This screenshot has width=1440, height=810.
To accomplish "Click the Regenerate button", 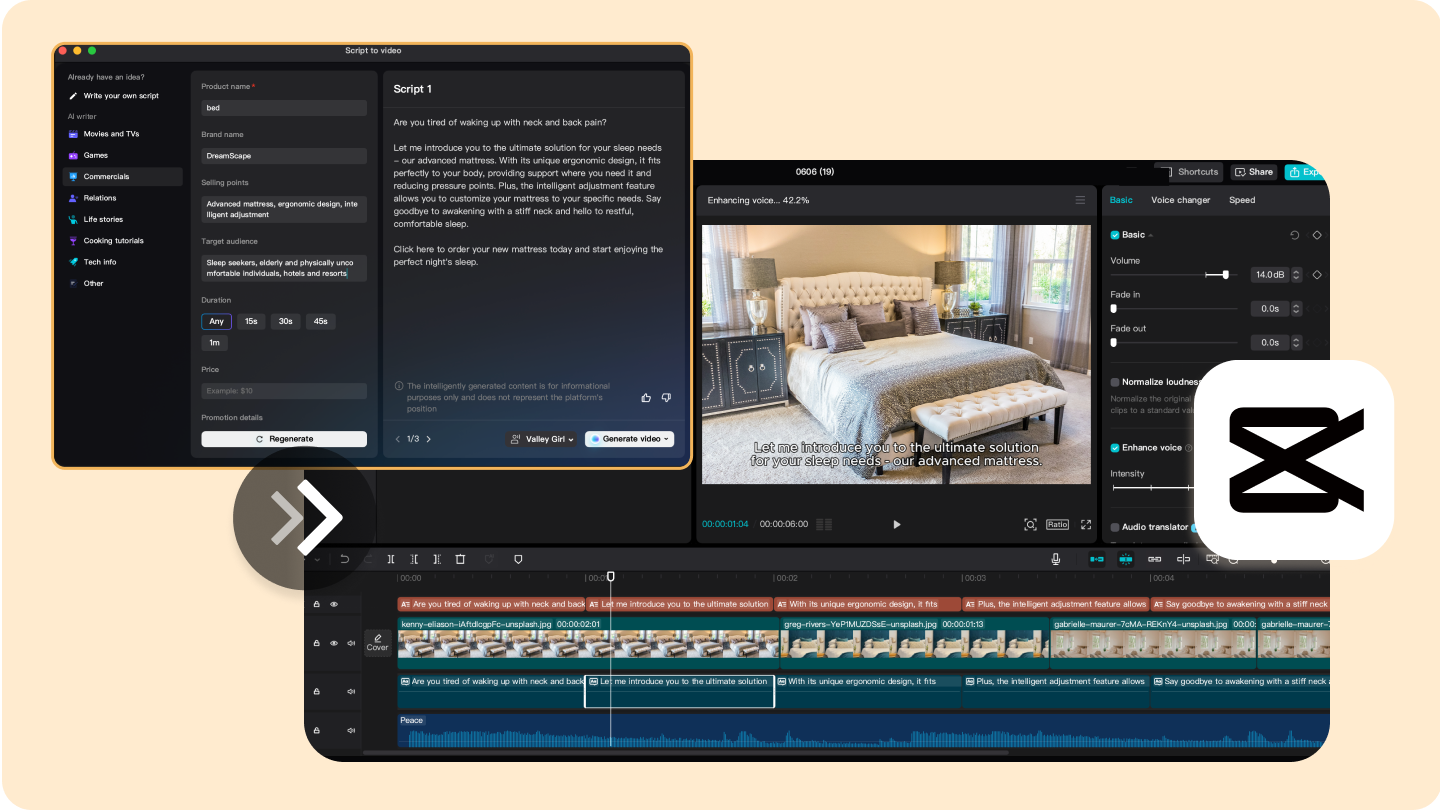I will 284,439.
